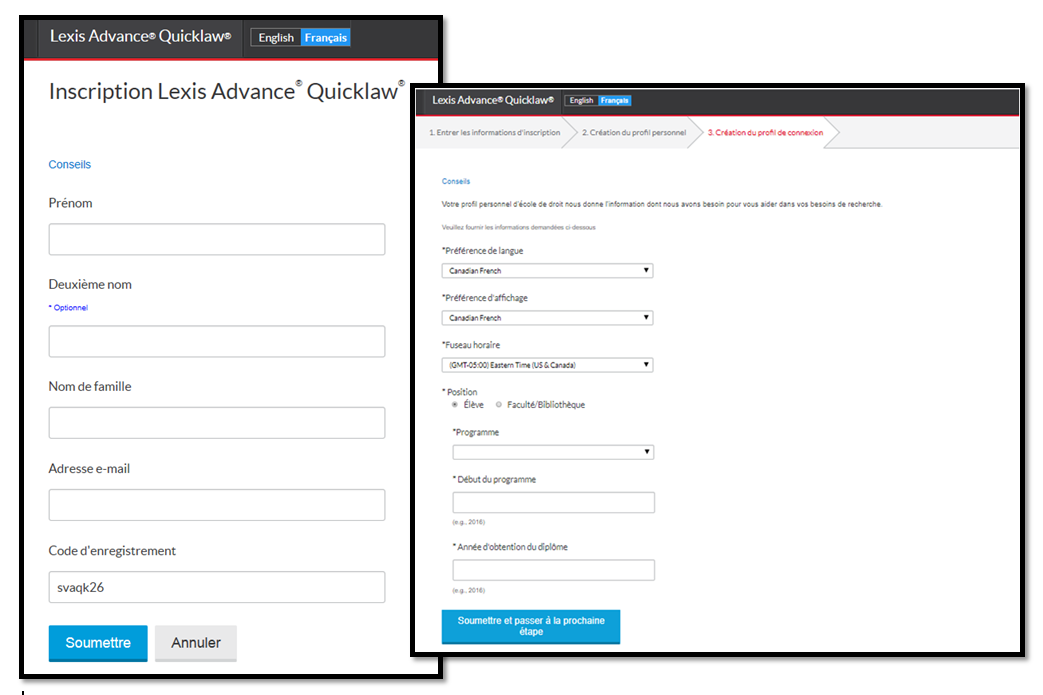Expand the empty Programme dropdown

coord(553,452)
